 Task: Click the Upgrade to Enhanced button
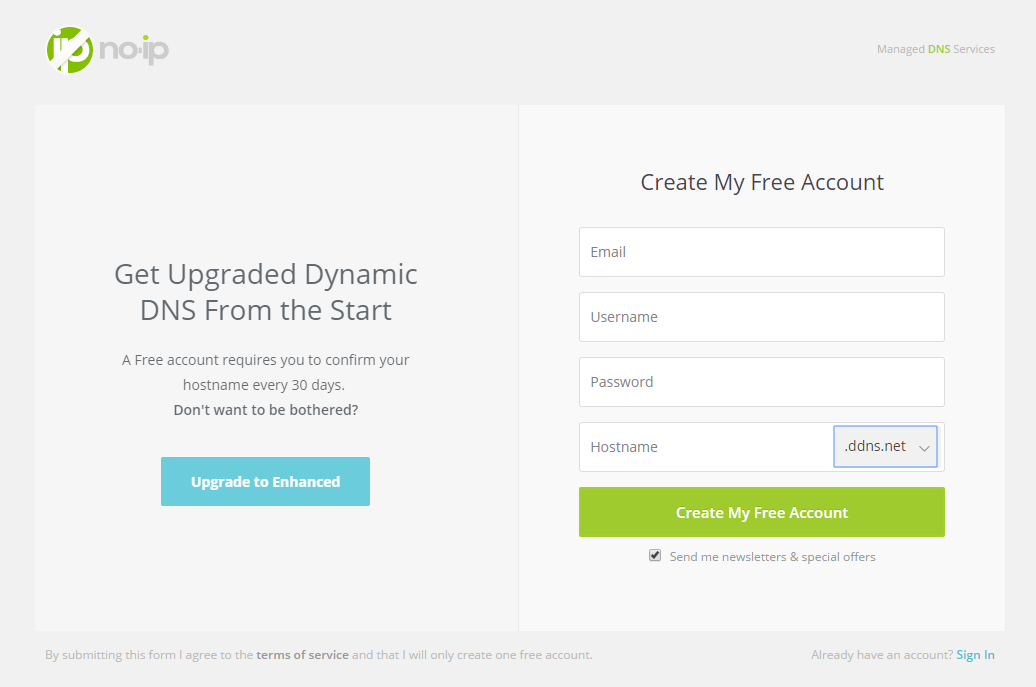tap(265, 482)
